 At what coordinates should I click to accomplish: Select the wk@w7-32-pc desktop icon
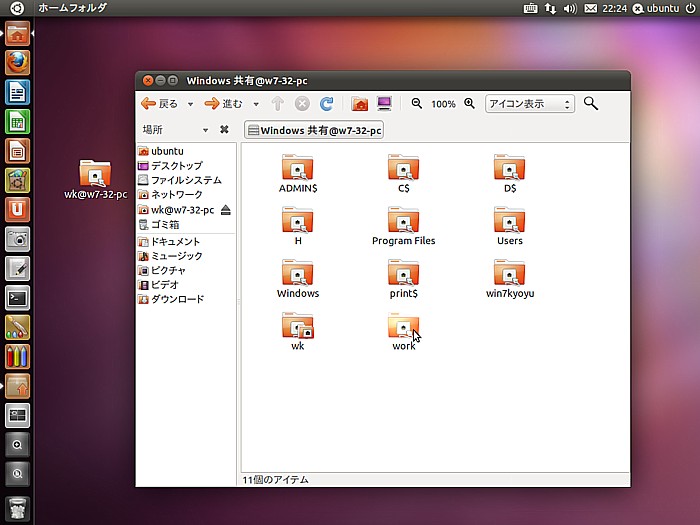[96, 179]
